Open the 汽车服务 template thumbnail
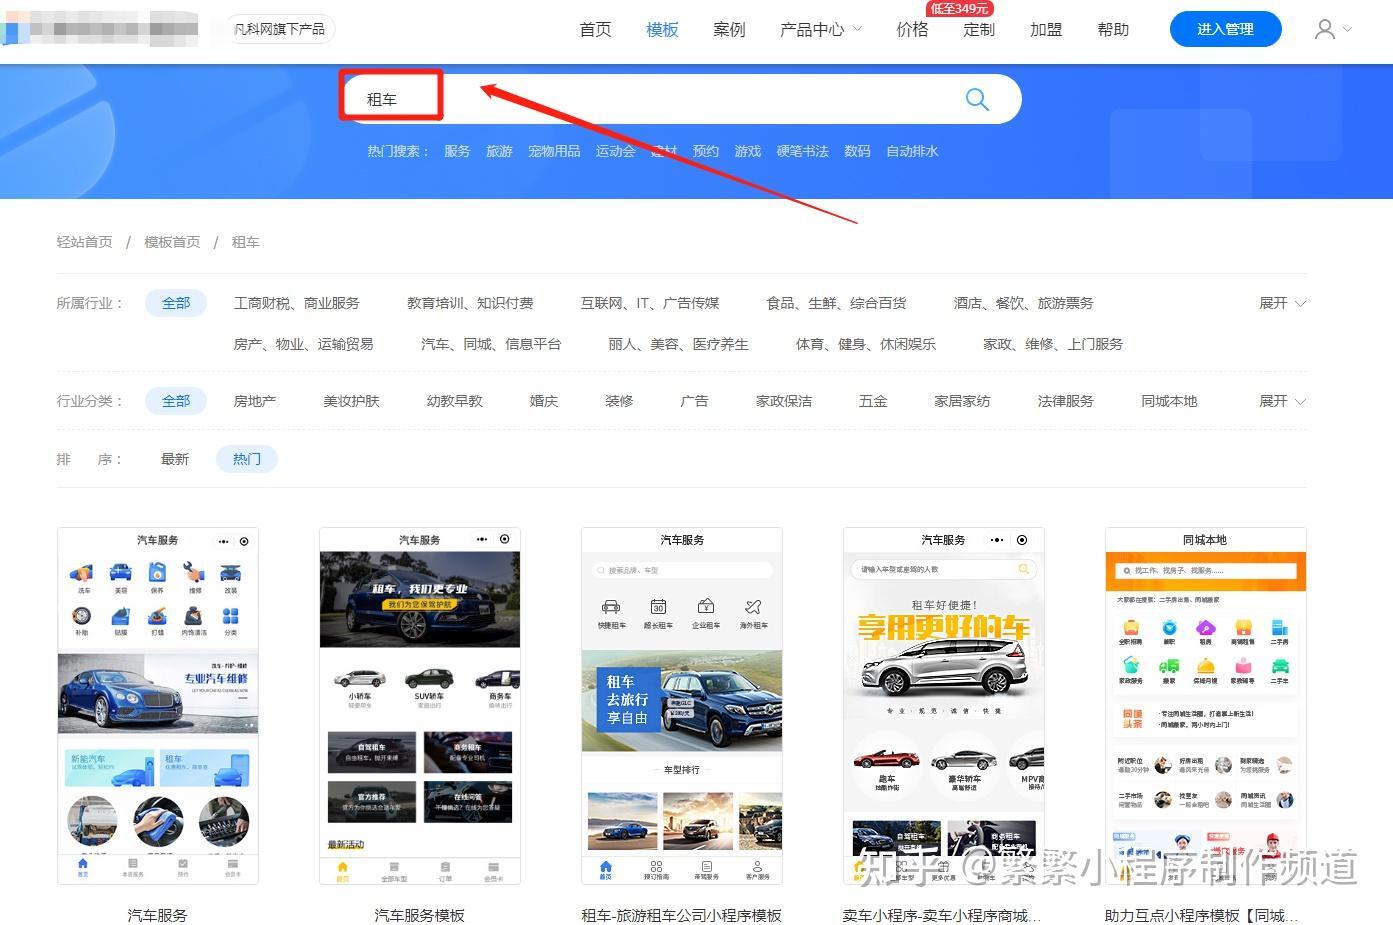 click(158, 706)
